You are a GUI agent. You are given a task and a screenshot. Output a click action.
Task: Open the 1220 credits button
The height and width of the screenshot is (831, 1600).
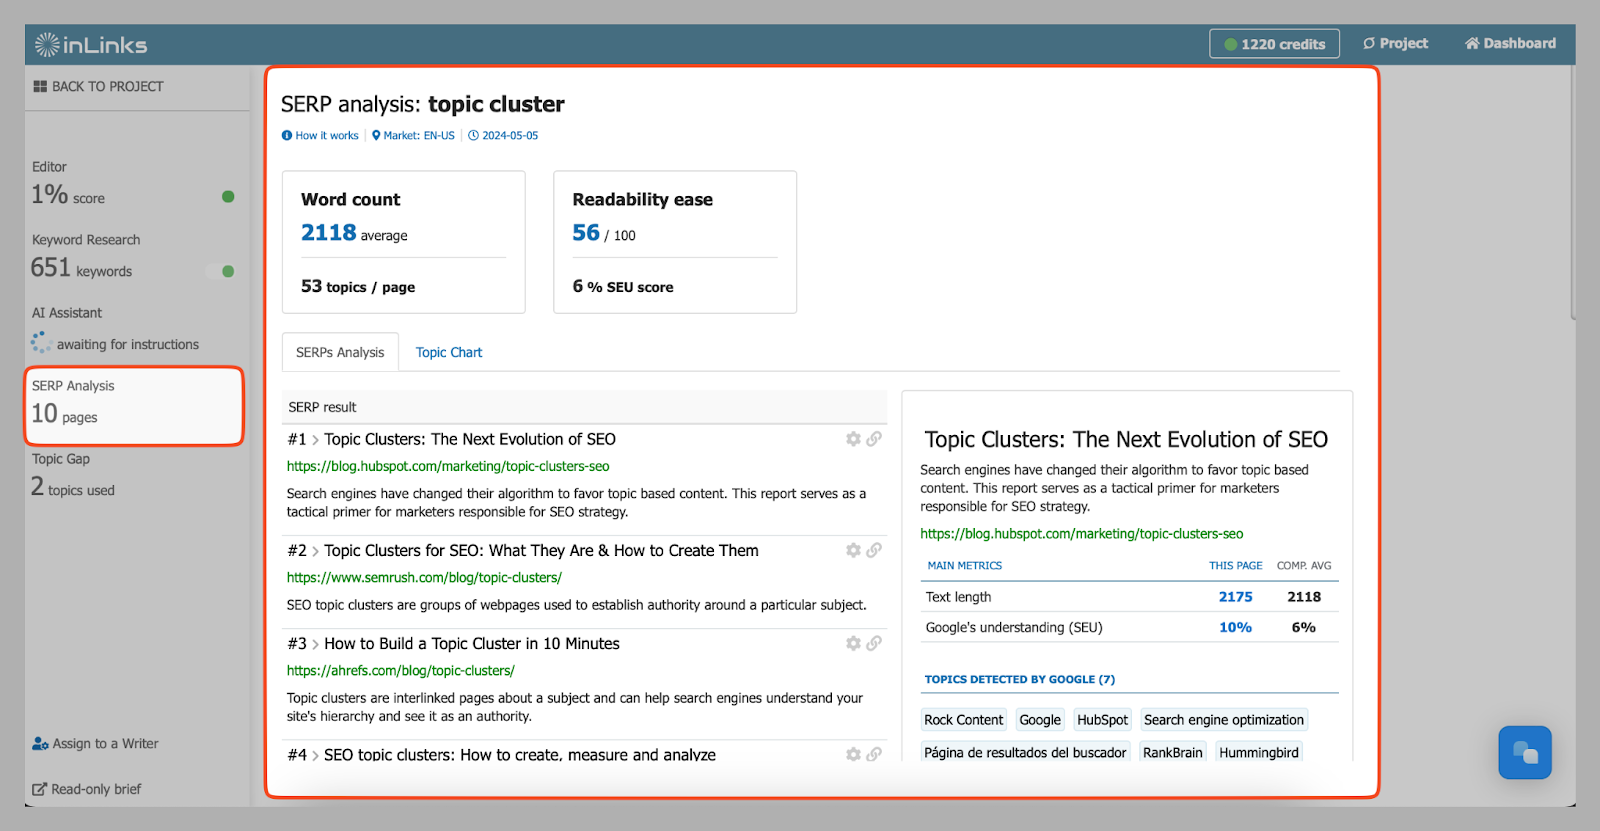tap(1274, 44)
